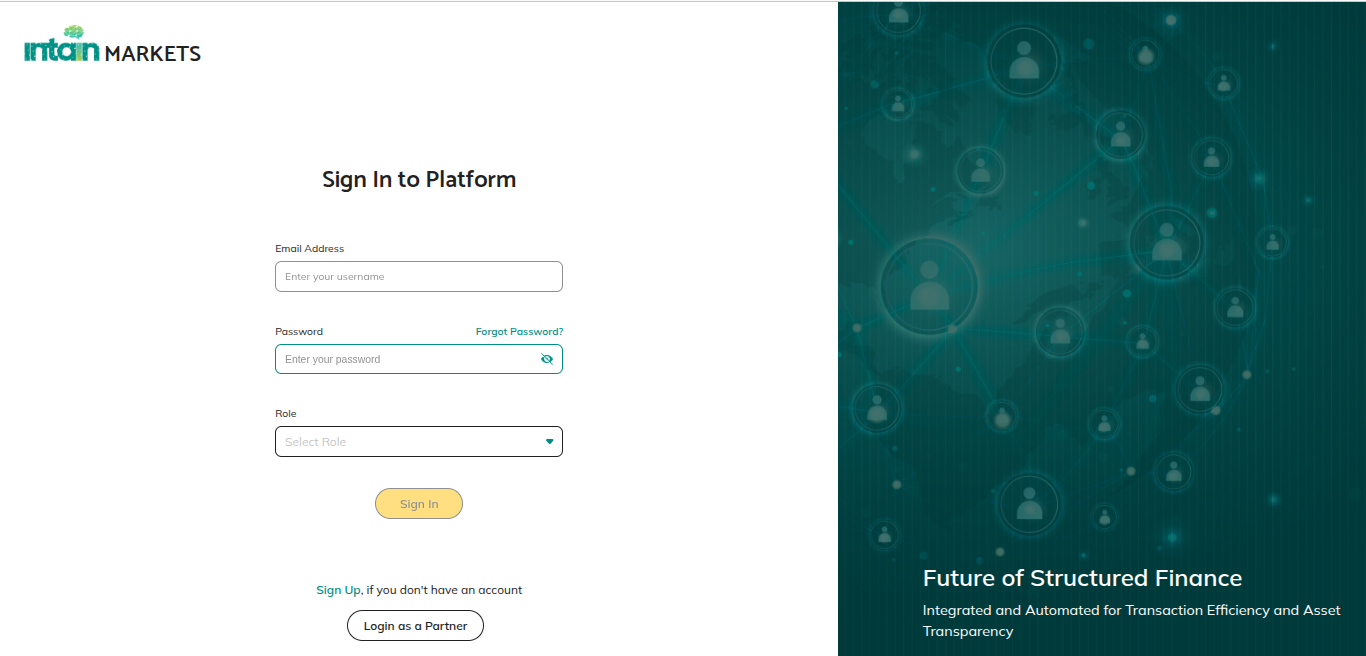Click the green tree icon atop the Intain logo
1366x656 pixels.
[74, 33]
